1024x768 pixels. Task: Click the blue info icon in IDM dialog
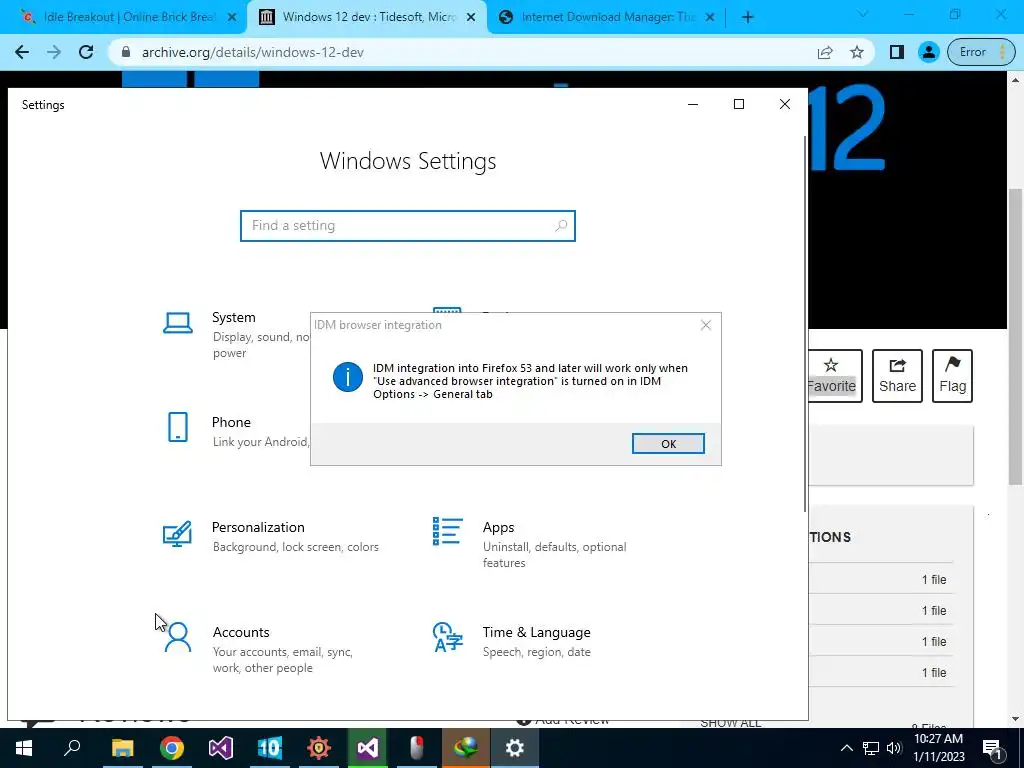(347, 377)
